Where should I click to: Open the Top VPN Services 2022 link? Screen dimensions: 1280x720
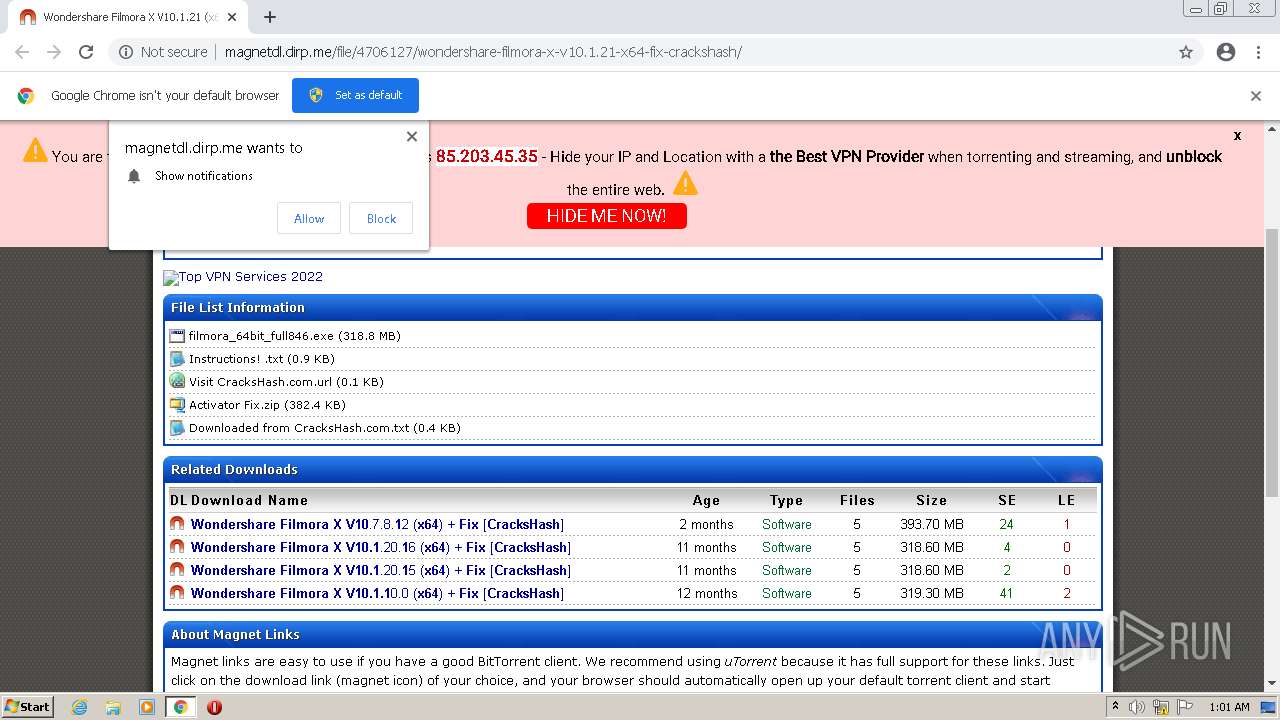[243, 277]
